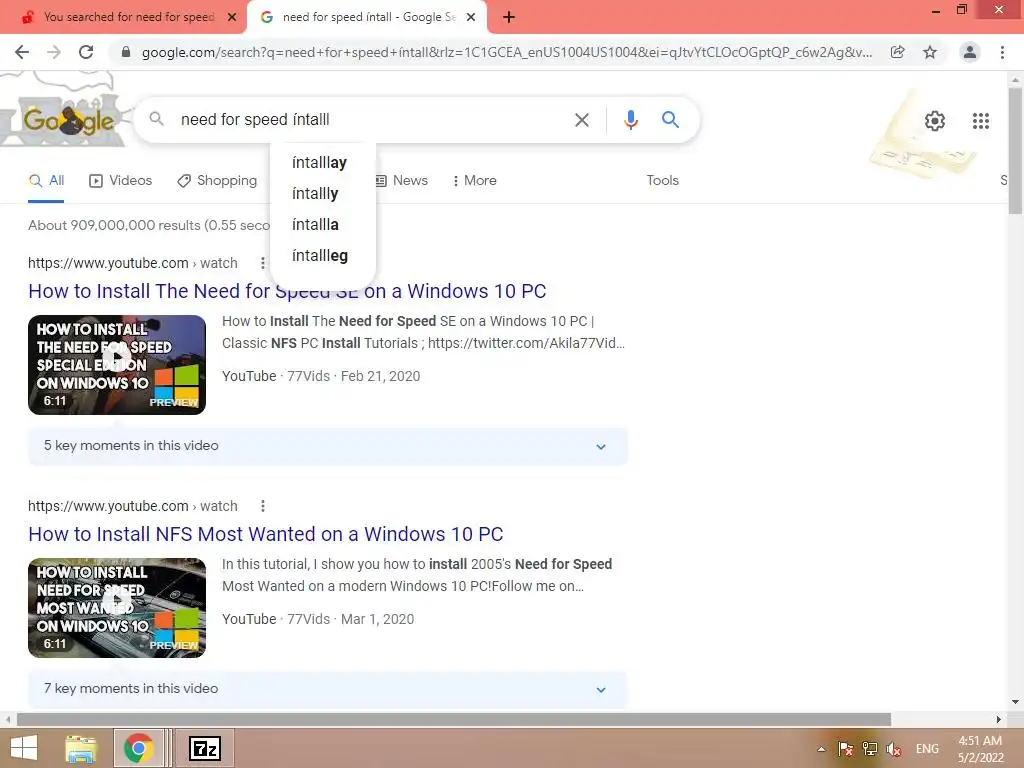This screenshot has height=768, width=1024.
Task: Close the 'need for speed intall - Google' tab
Action: pos(471,17)
